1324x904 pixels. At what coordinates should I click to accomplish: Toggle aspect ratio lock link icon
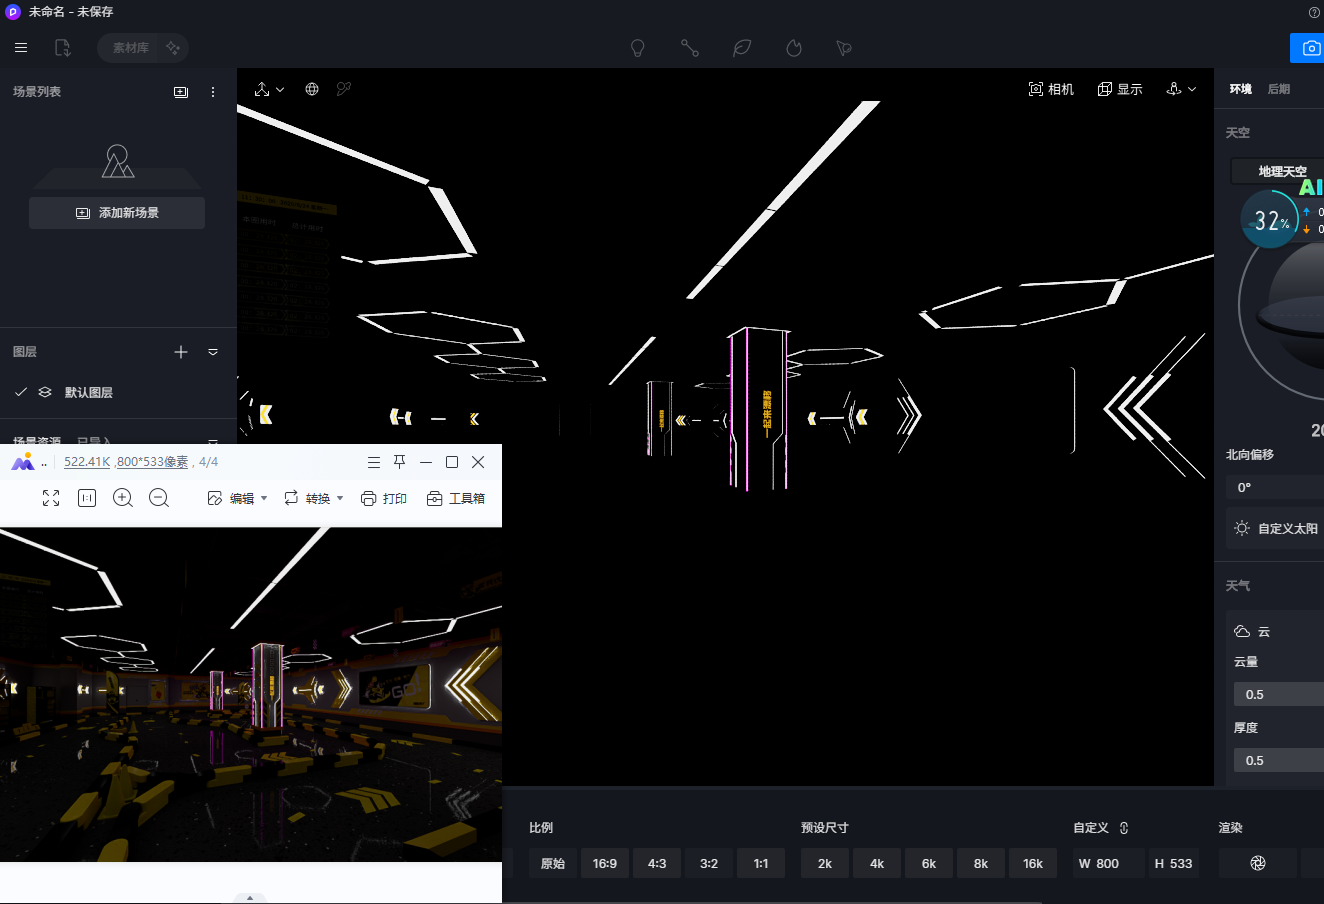pyautogui.click(x=1124, y=828)
